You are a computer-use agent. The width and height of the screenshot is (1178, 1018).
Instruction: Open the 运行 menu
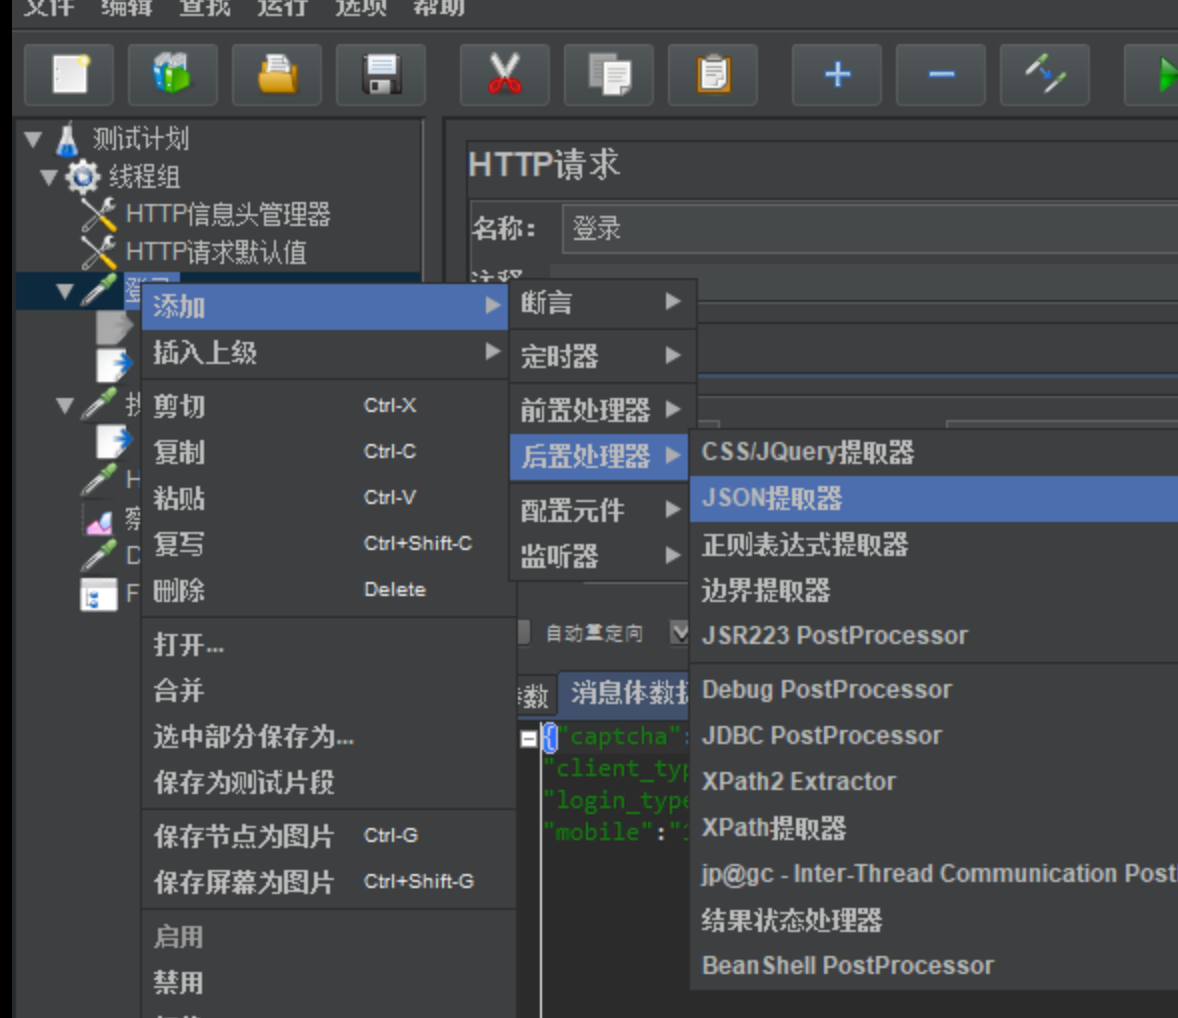click(283, 8)
